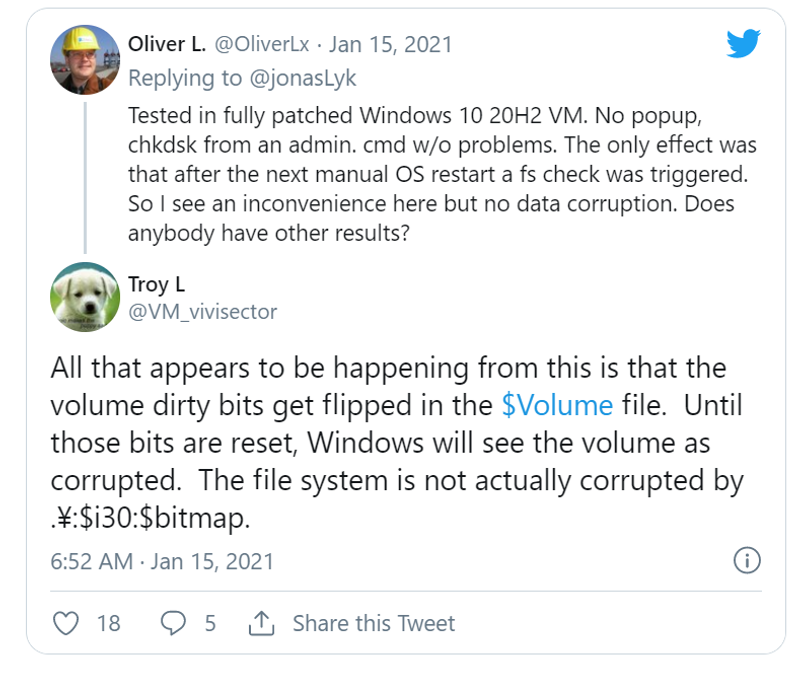This screenshot has height=676, width=800.
Task: Open the @VM_vivisector handle
Action: coord(202,311)
